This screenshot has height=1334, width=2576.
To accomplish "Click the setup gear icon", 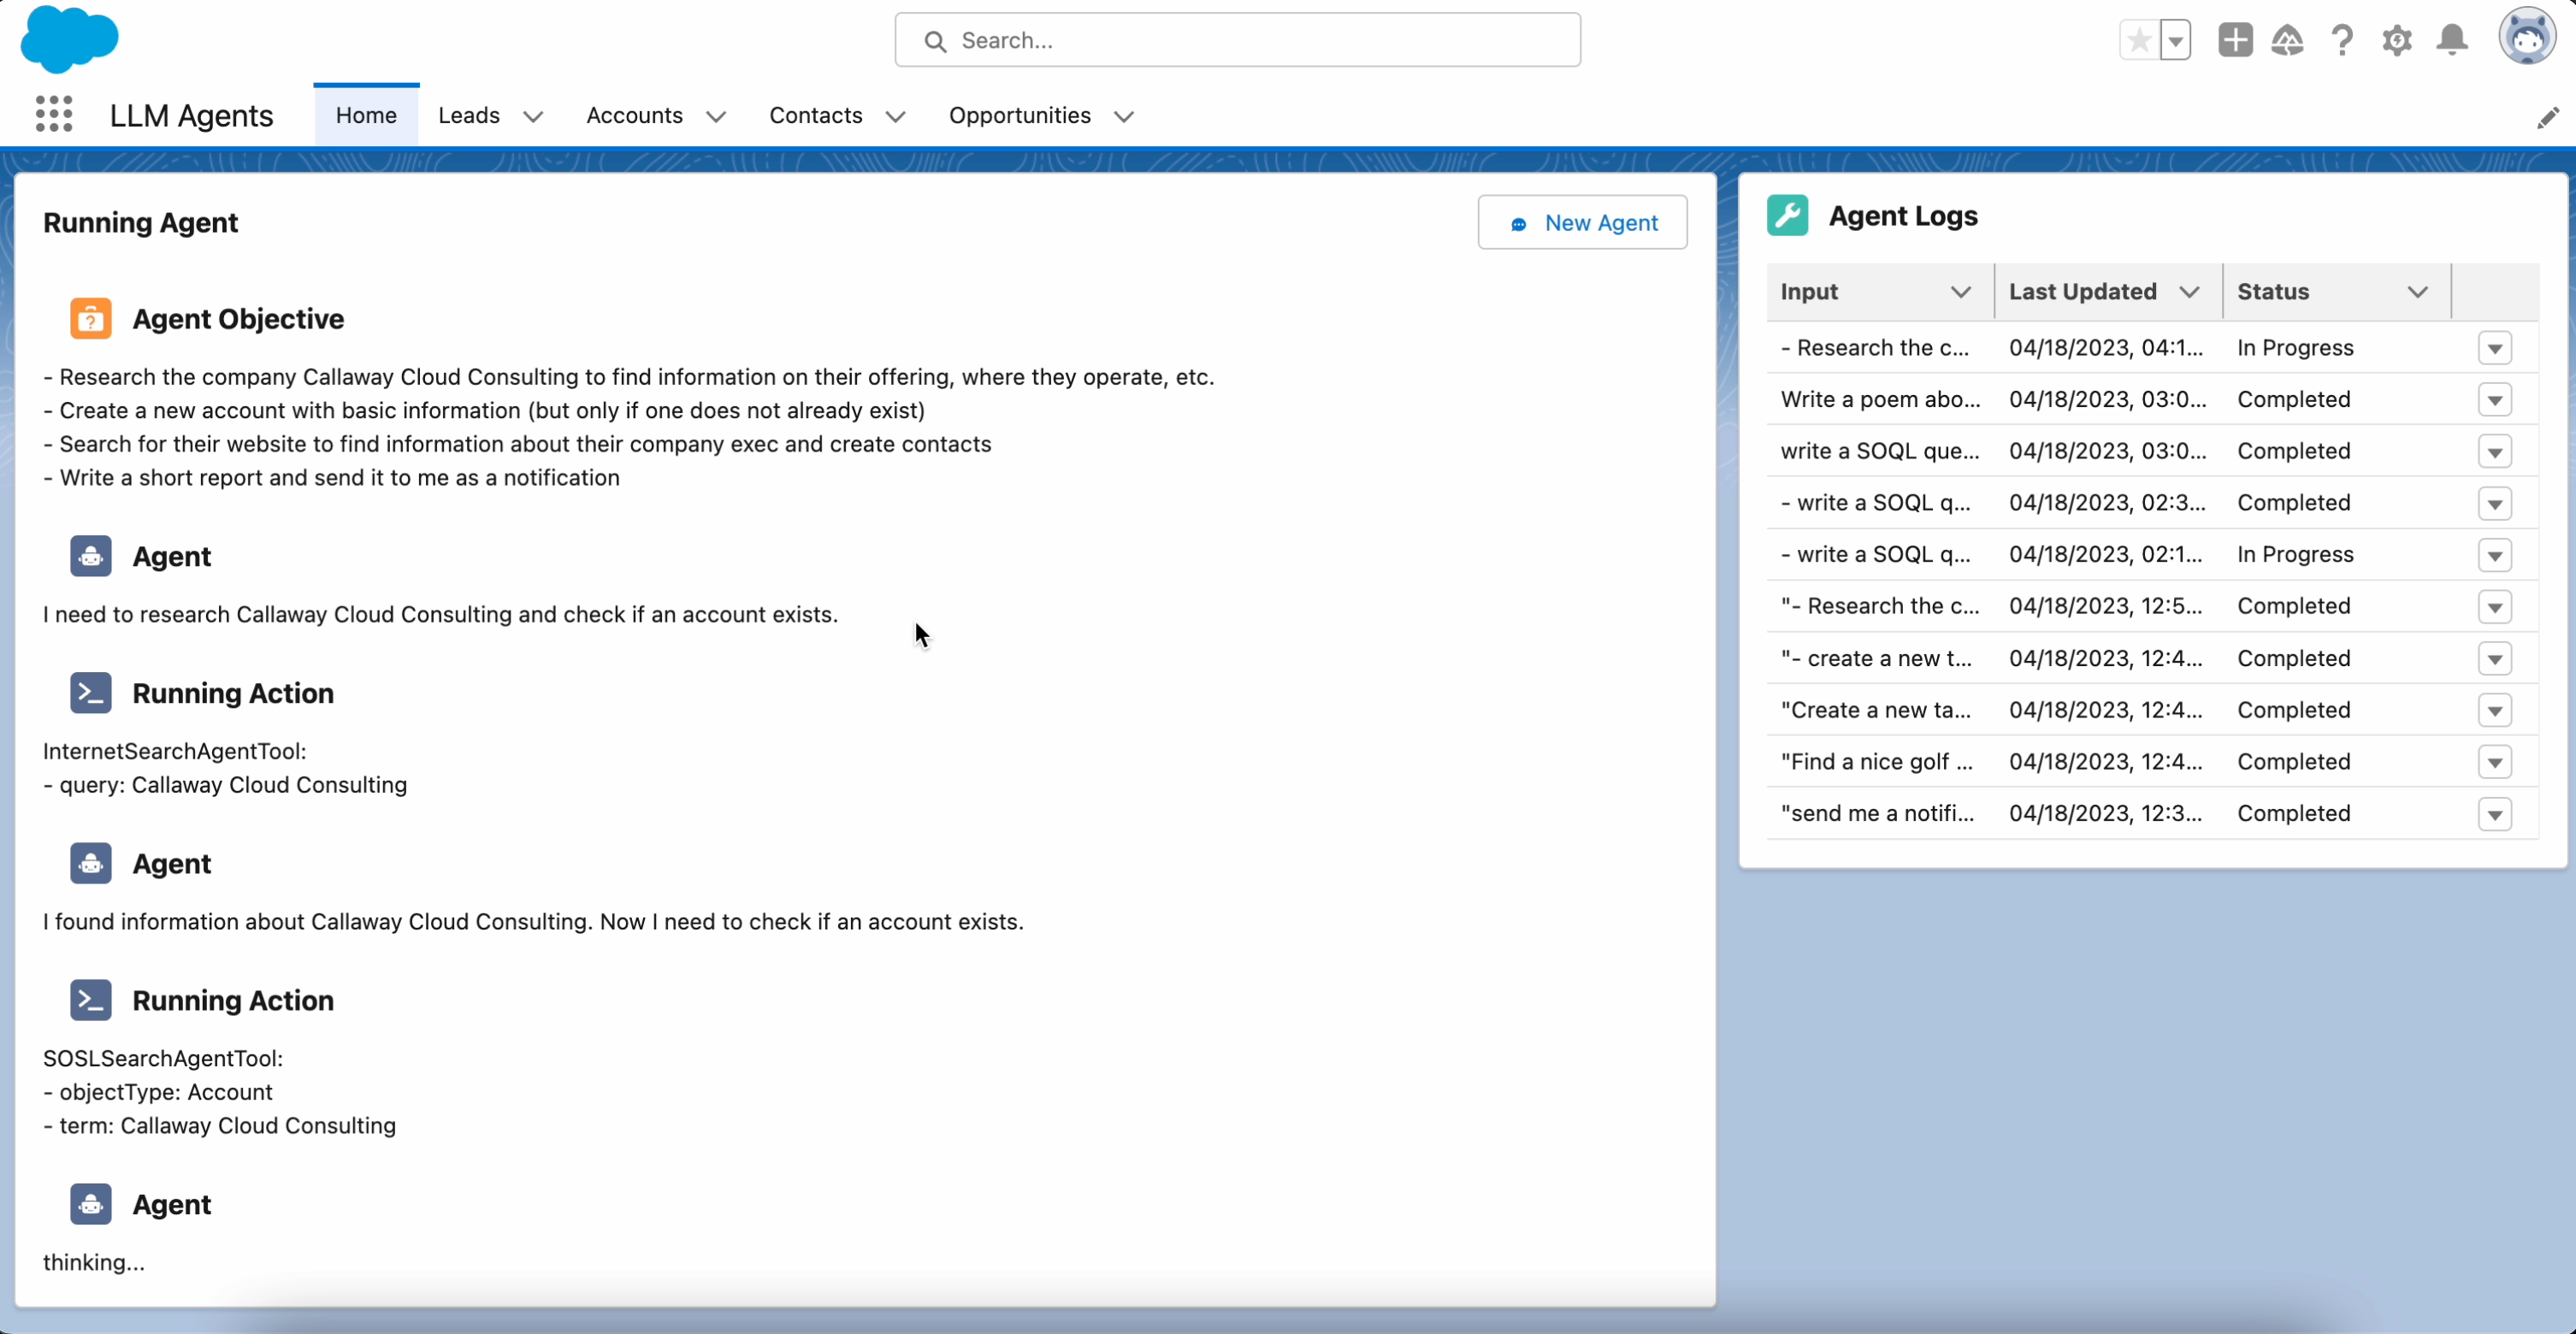I will click(x=2397, y=38).
